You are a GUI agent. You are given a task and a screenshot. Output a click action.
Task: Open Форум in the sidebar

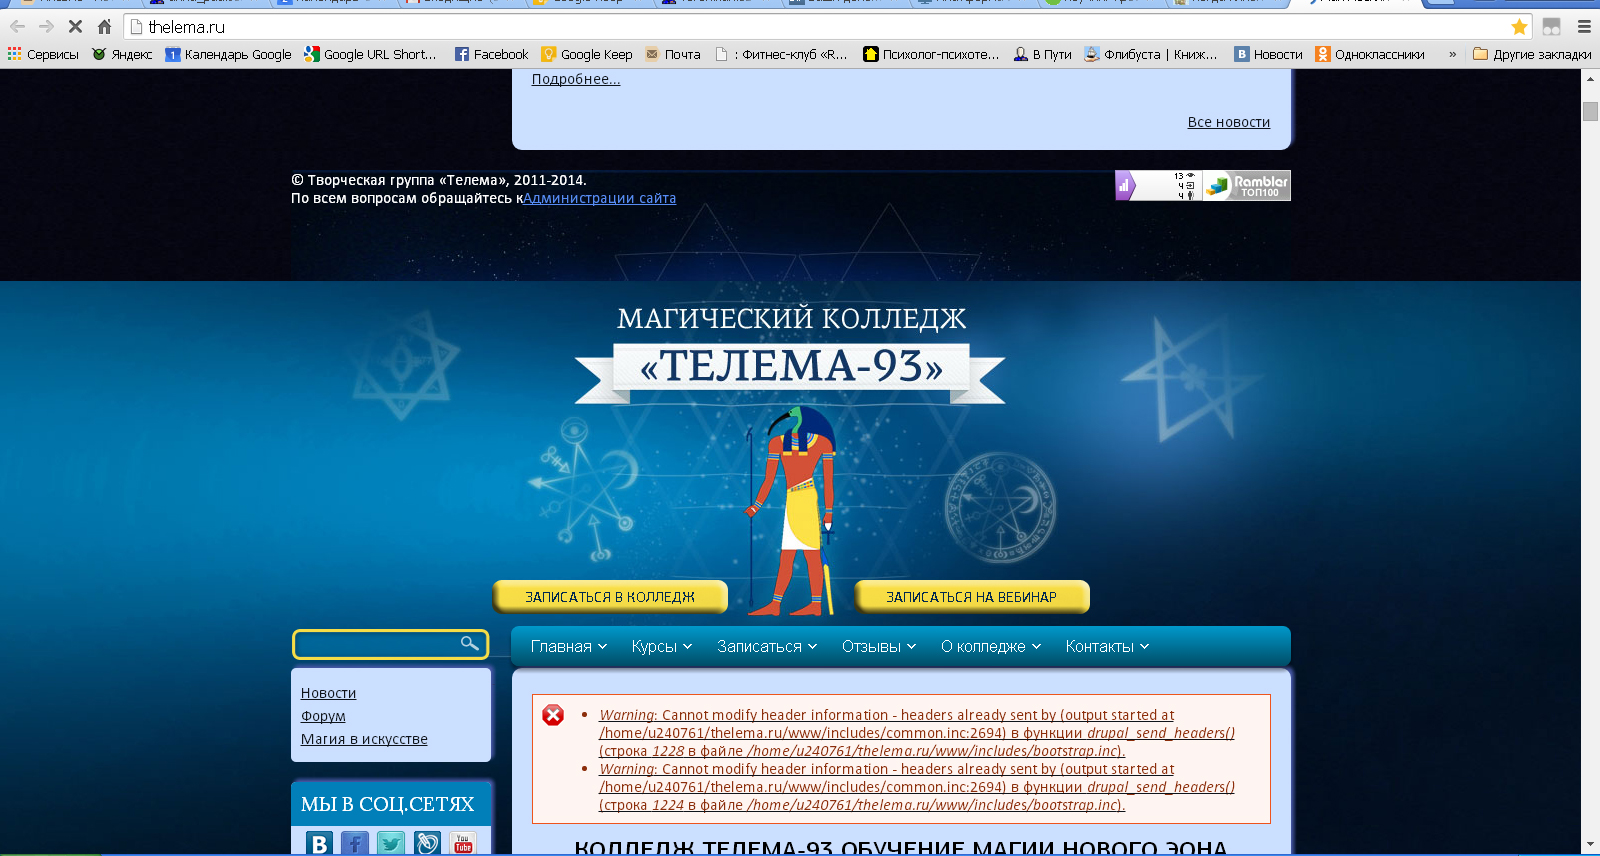click(x=323, y=716)
